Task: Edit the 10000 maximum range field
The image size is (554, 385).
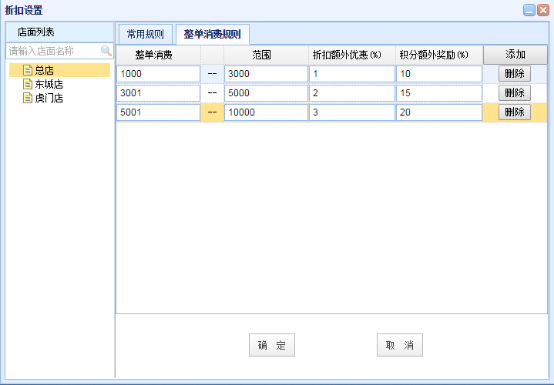Action: [266, 112]
